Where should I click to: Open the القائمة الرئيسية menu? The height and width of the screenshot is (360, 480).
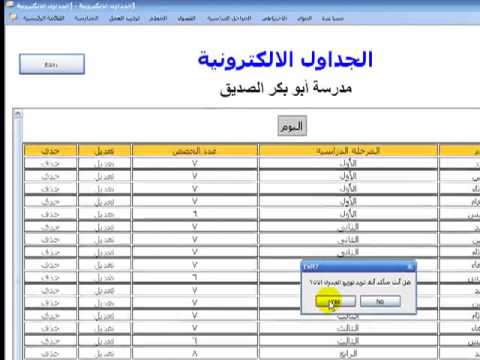point(44,18)
